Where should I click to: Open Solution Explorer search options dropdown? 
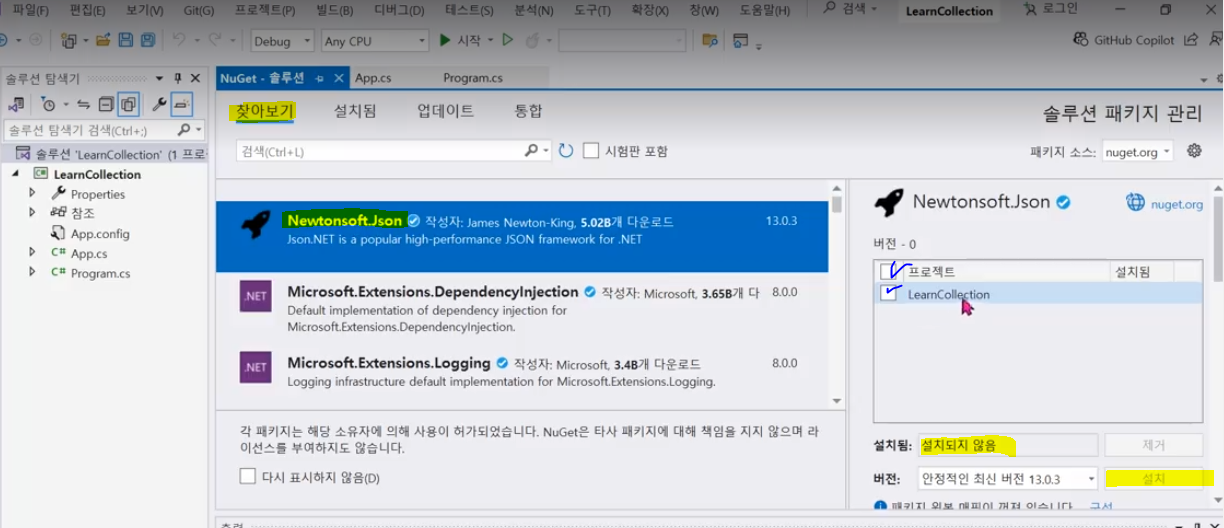click(x=199, y=130)
